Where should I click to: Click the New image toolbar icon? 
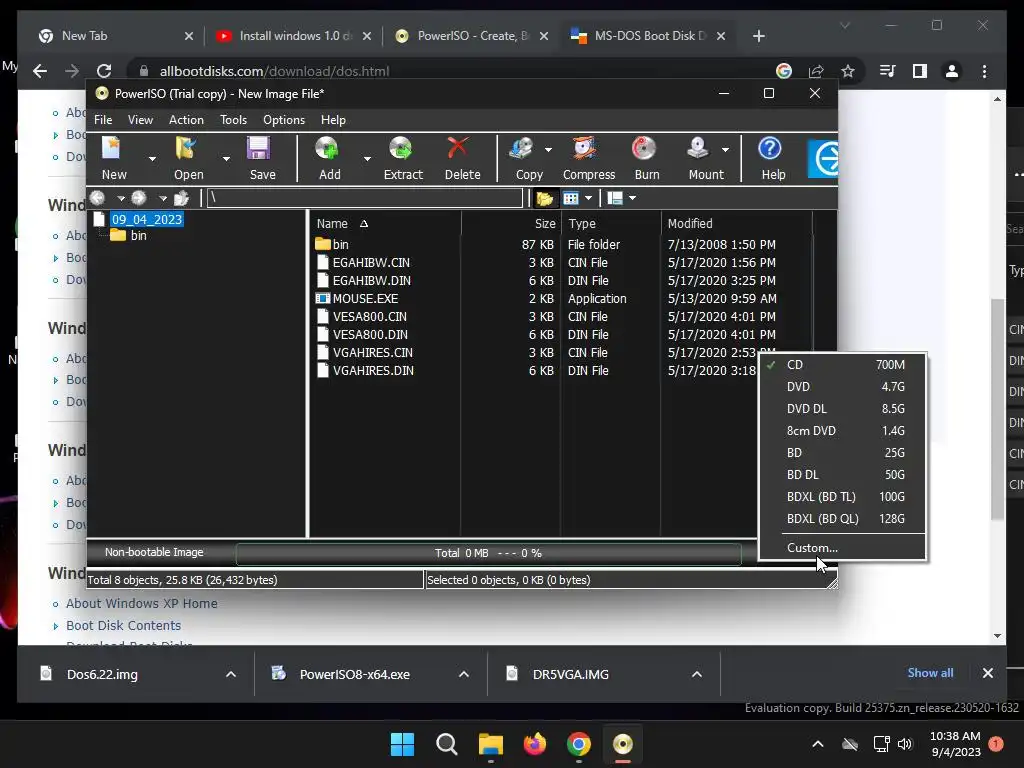112,149
